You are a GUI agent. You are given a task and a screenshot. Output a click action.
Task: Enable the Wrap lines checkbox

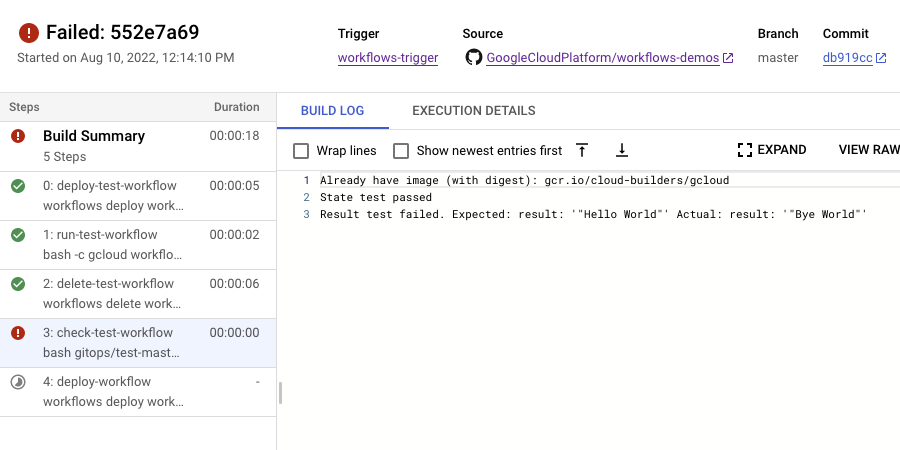click(x=301, y=151)
